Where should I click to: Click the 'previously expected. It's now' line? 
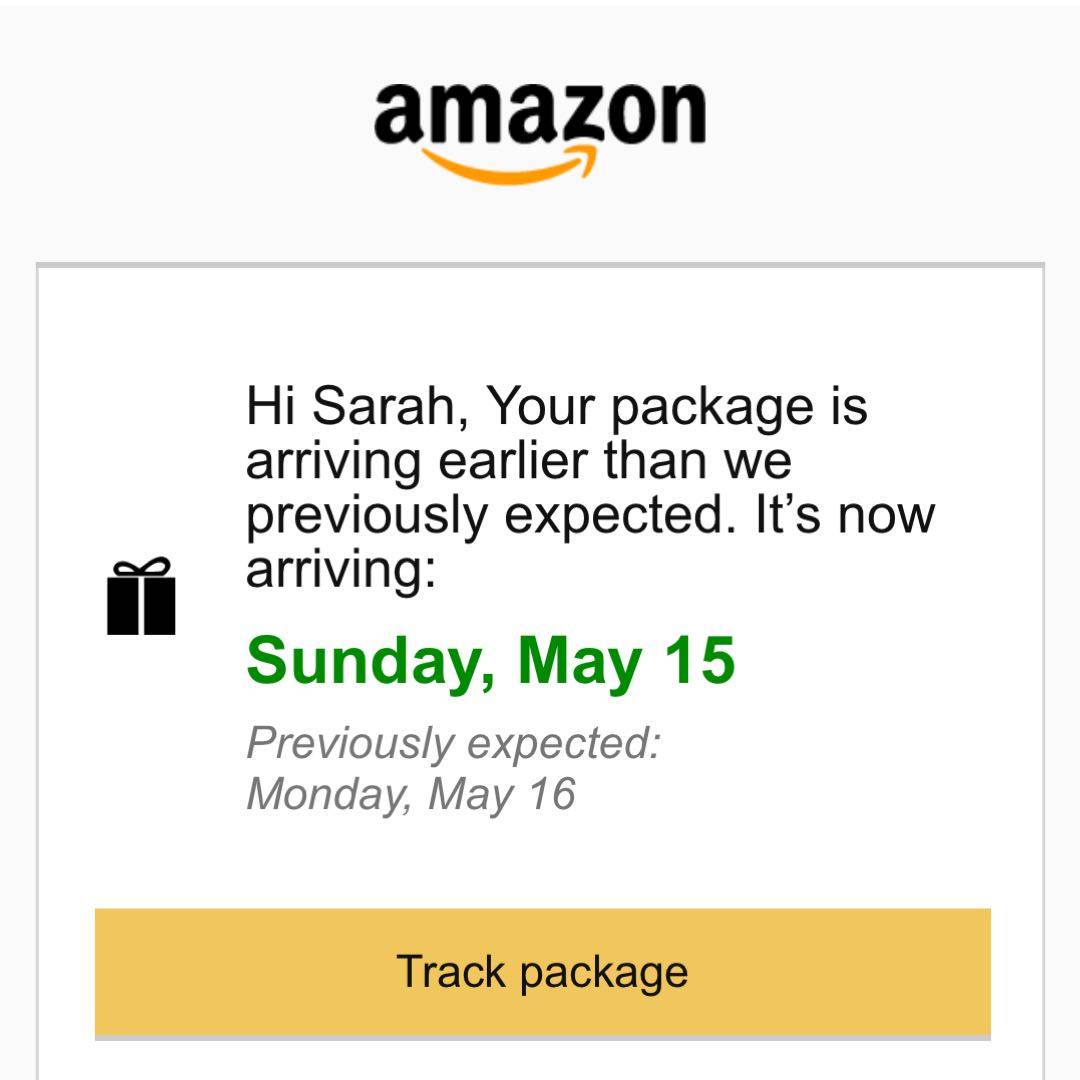(x=590, y=514)
